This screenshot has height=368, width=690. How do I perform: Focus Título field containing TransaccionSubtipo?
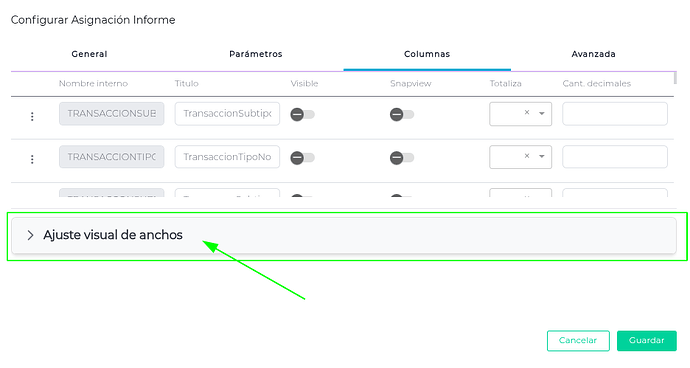227,114
